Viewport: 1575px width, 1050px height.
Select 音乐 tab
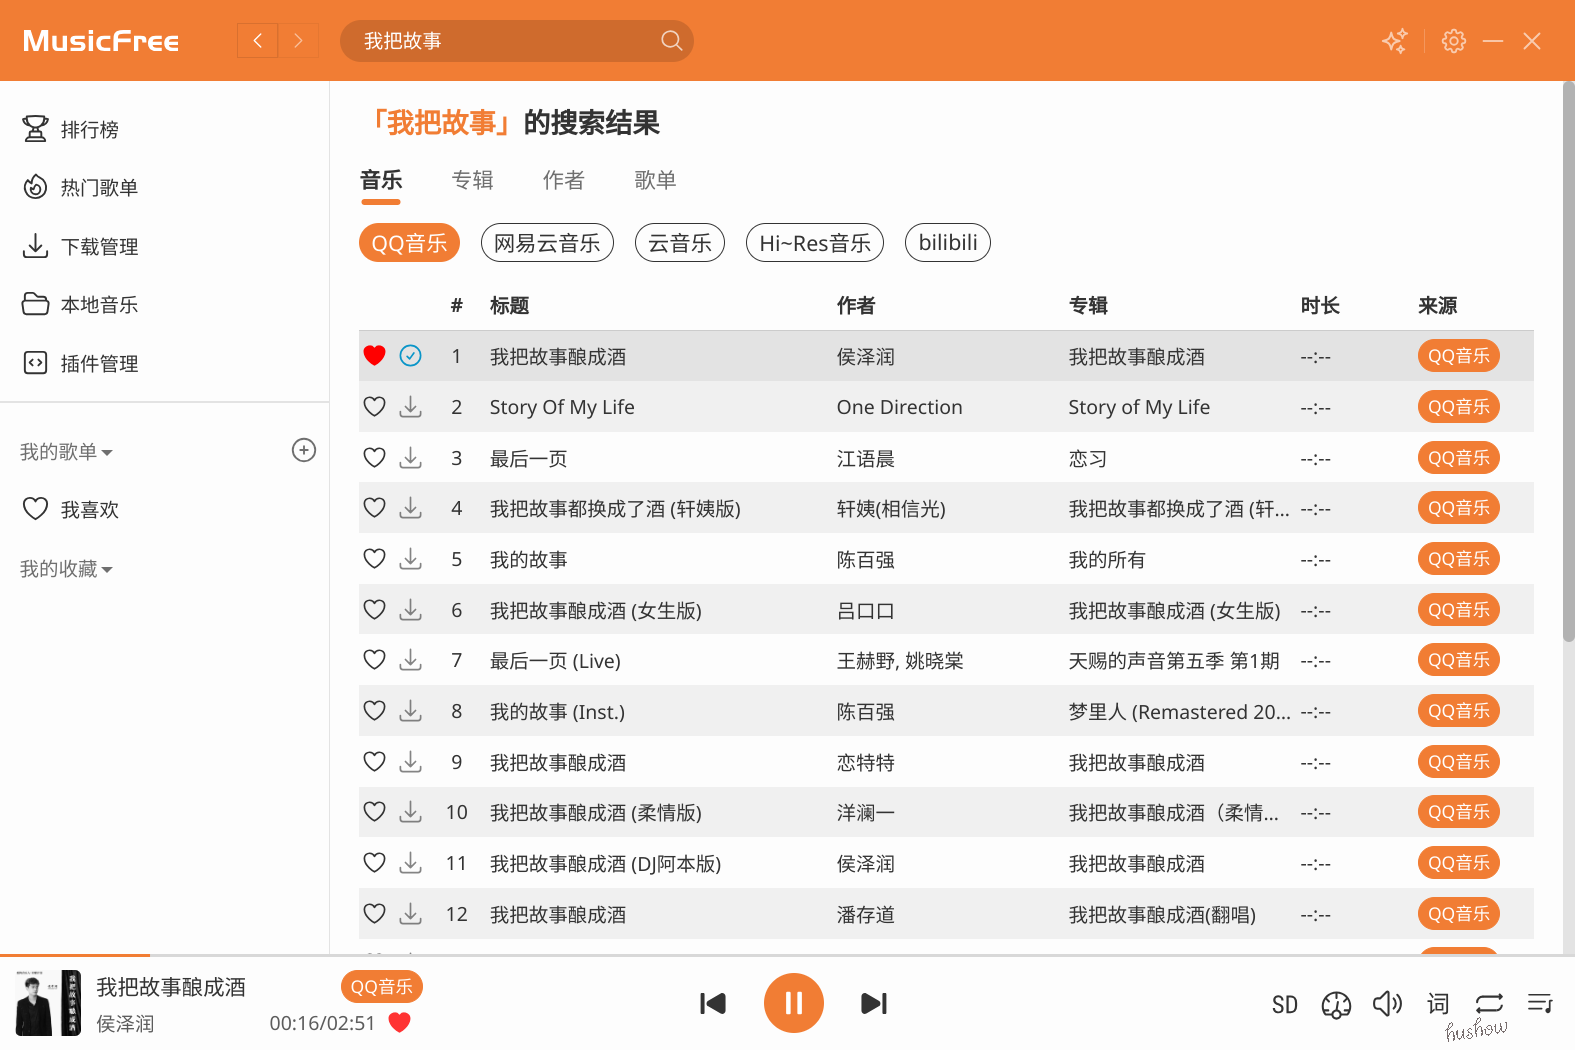click(x=381, y=180)
